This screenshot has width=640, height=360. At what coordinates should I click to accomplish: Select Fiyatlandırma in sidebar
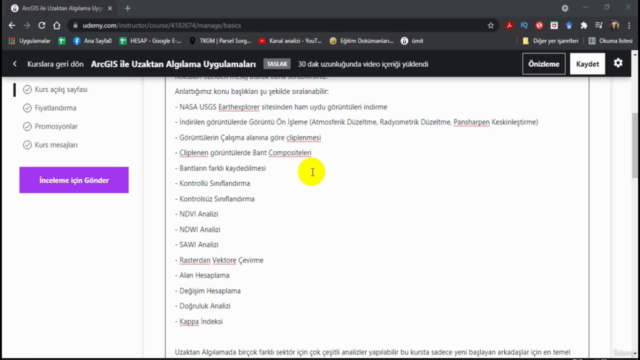pyautogui.click(x=56, y=108)
